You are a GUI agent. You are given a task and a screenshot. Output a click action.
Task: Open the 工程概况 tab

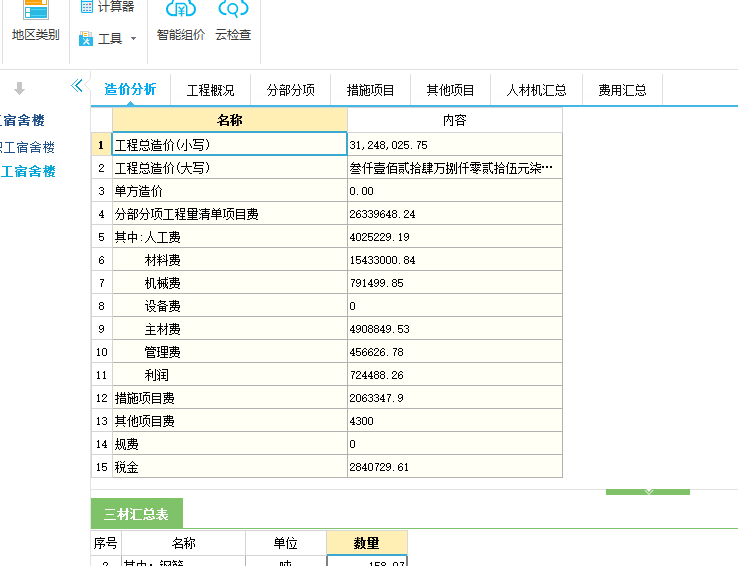click(x=210, y=90)
